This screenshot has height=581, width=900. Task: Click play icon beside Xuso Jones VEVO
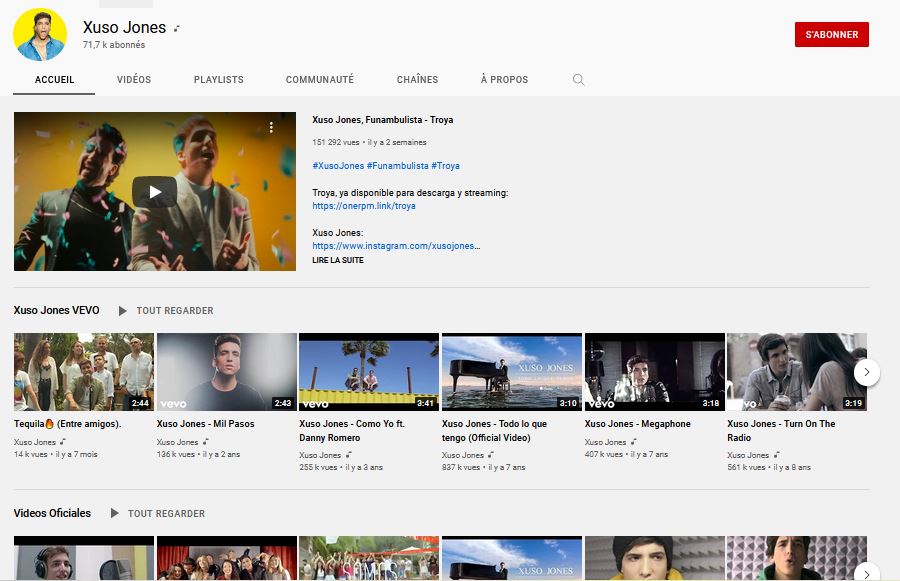click(x=122, y=311)
